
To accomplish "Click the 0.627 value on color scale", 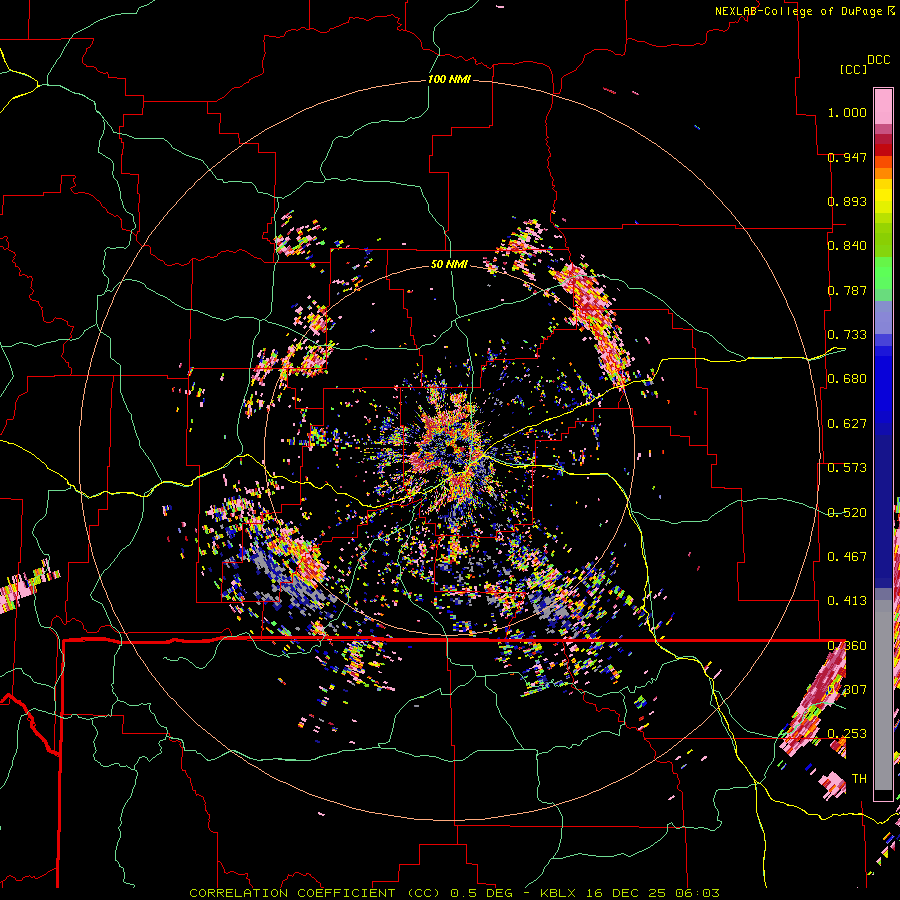I will point(847,424).
